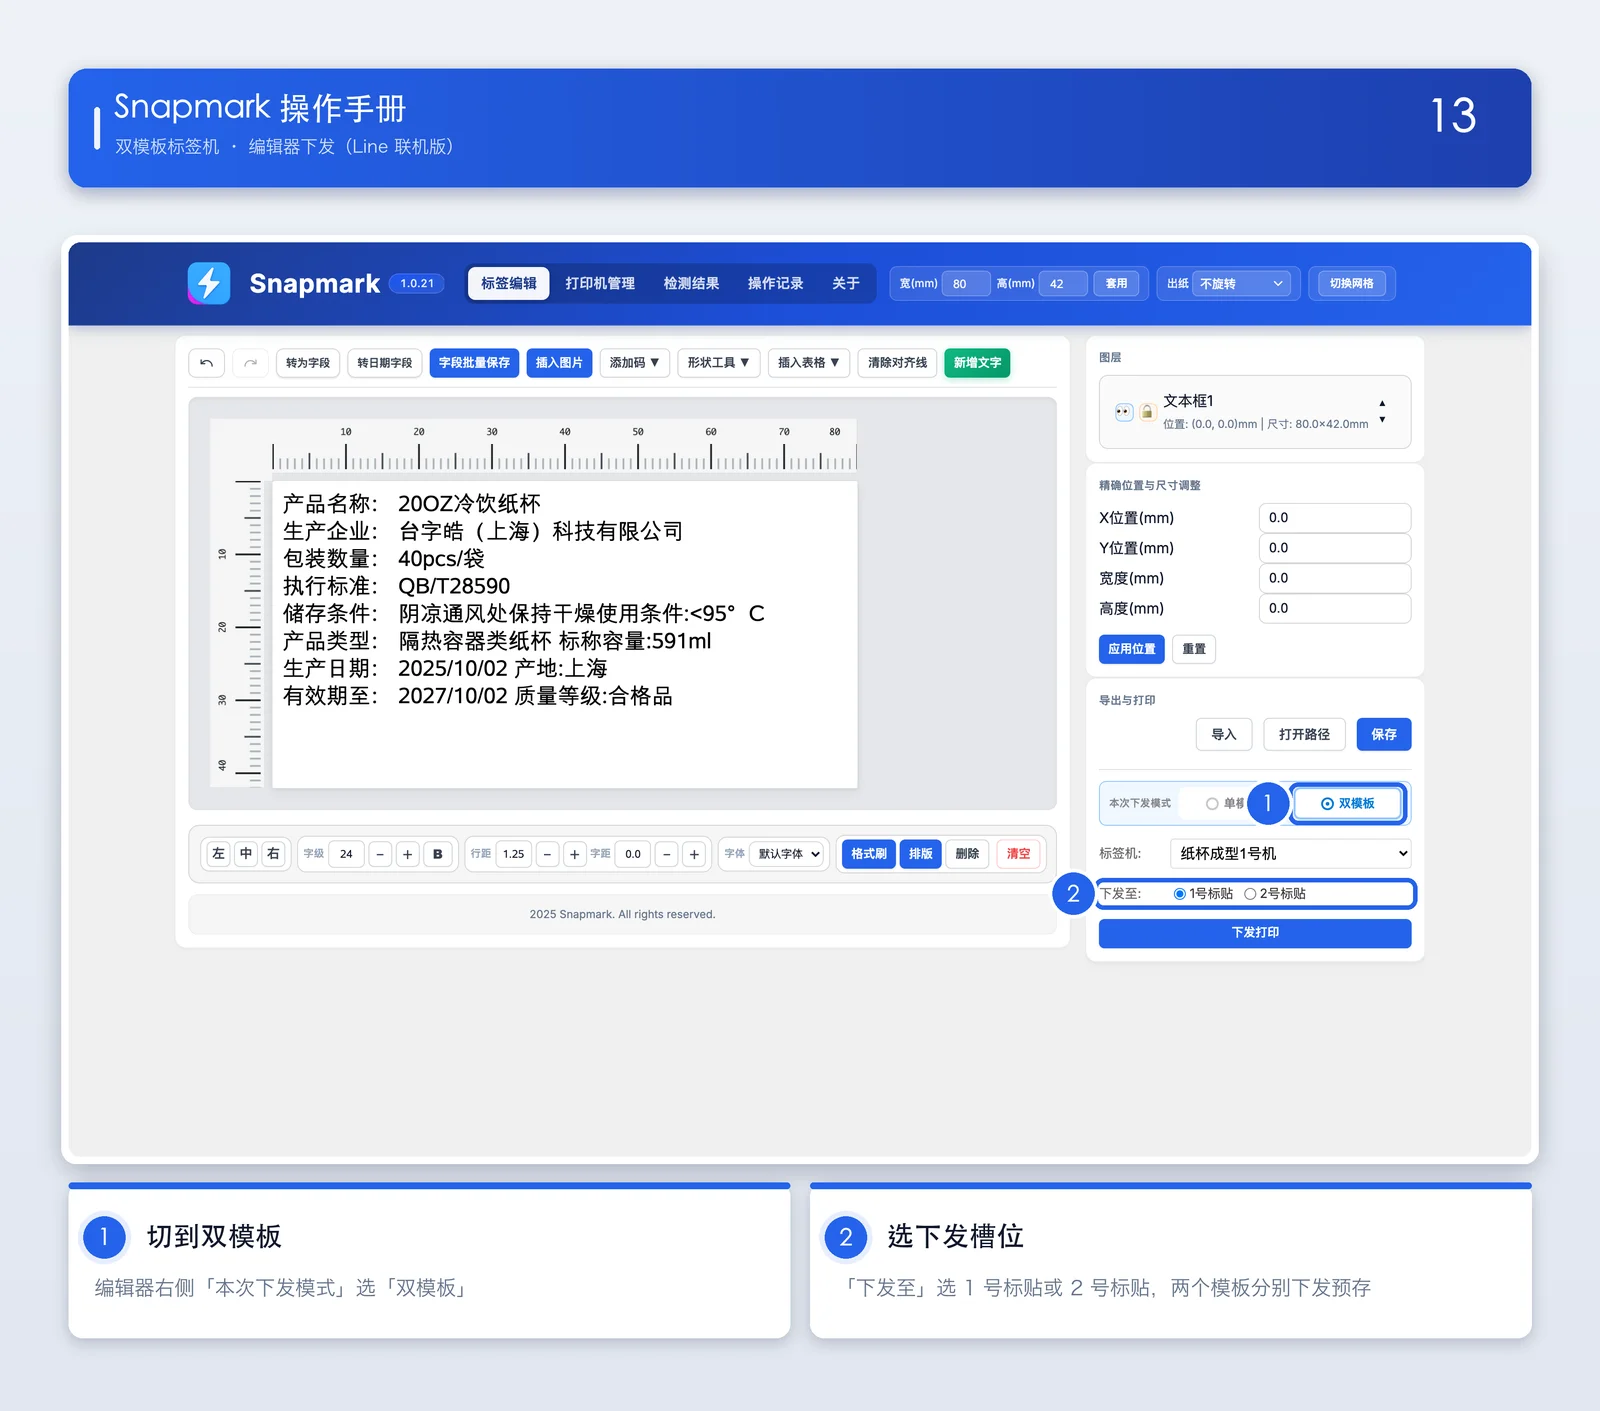Click the 行距 1.25 value field
1600x1411 pixels.
pyautogui.click(x=513, y=854)
